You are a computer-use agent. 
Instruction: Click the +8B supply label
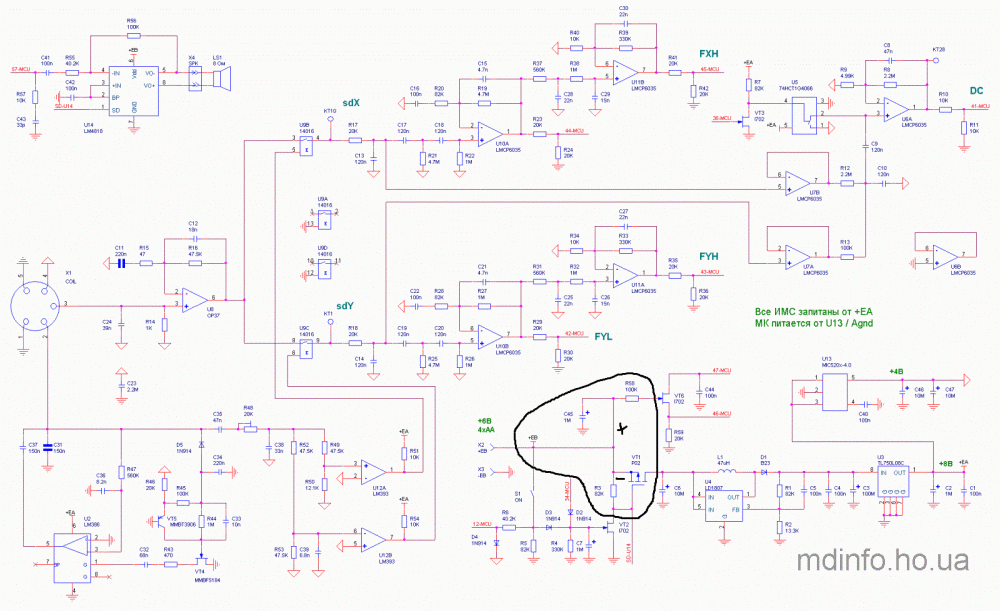(946, 464)
